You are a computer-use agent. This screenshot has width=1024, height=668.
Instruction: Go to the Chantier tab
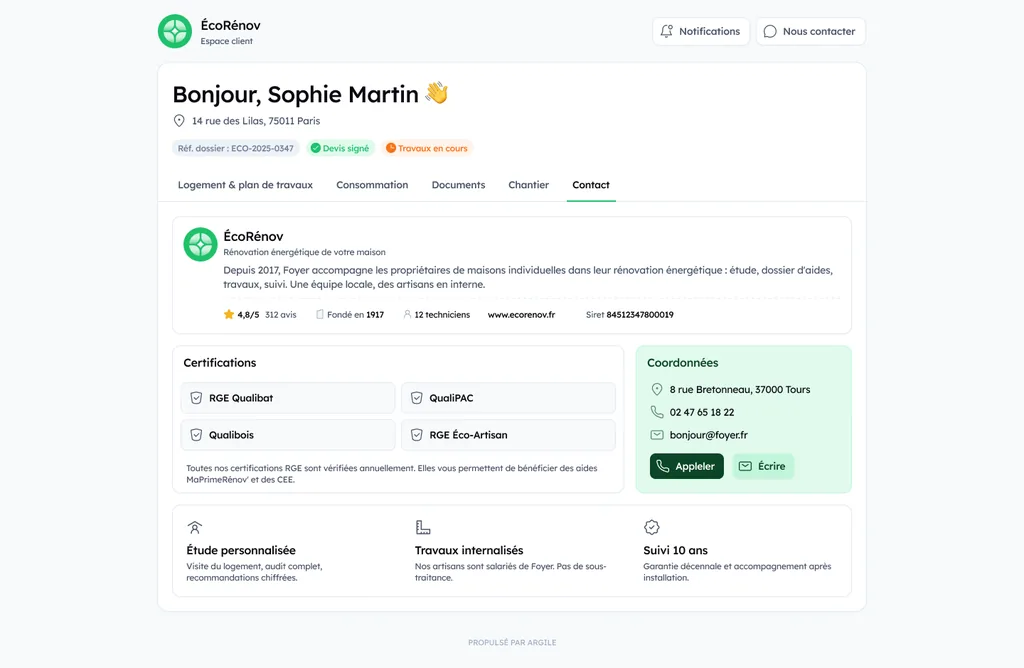point(528,185)
